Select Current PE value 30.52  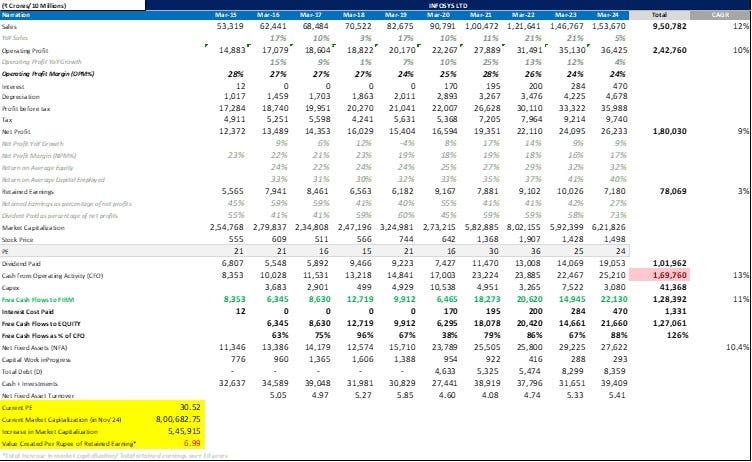tap(190, 407)
